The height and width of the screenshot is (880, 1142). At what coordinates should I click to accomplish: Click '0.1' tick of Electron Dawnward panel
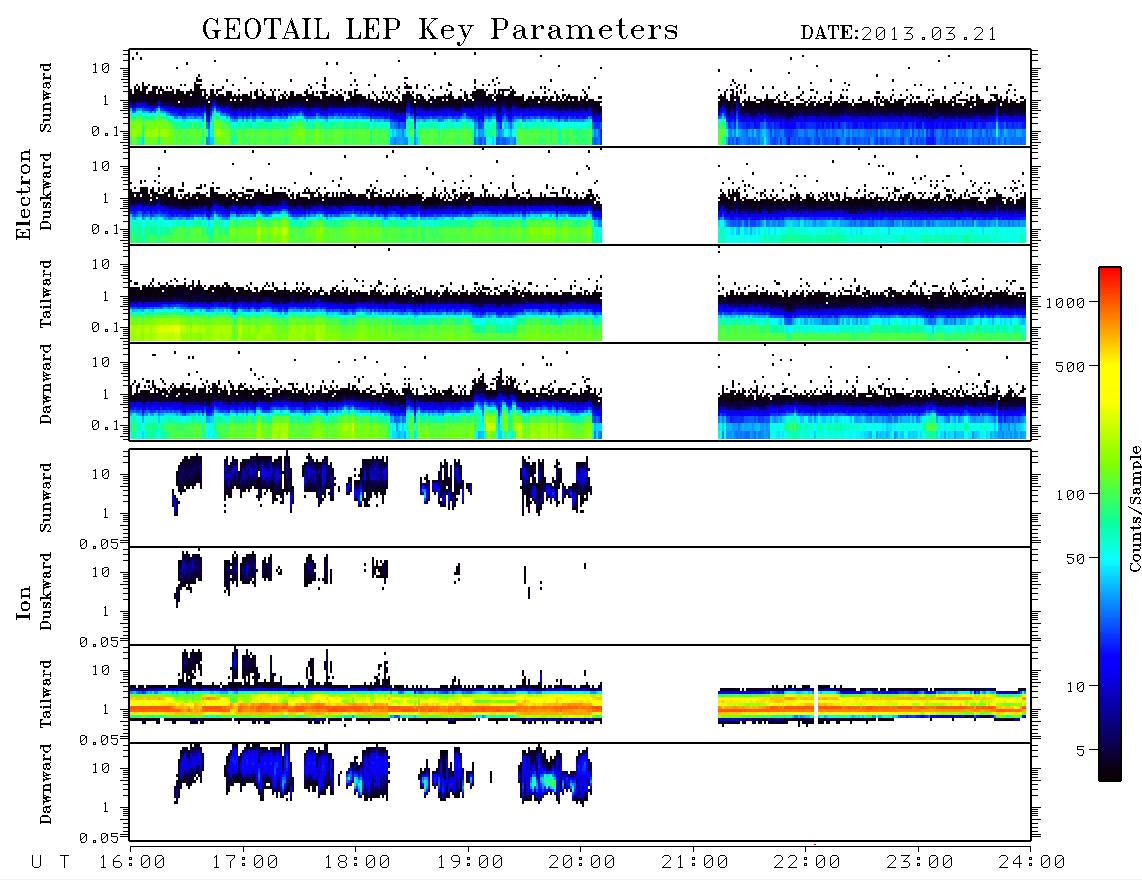[x=105, y=425]
